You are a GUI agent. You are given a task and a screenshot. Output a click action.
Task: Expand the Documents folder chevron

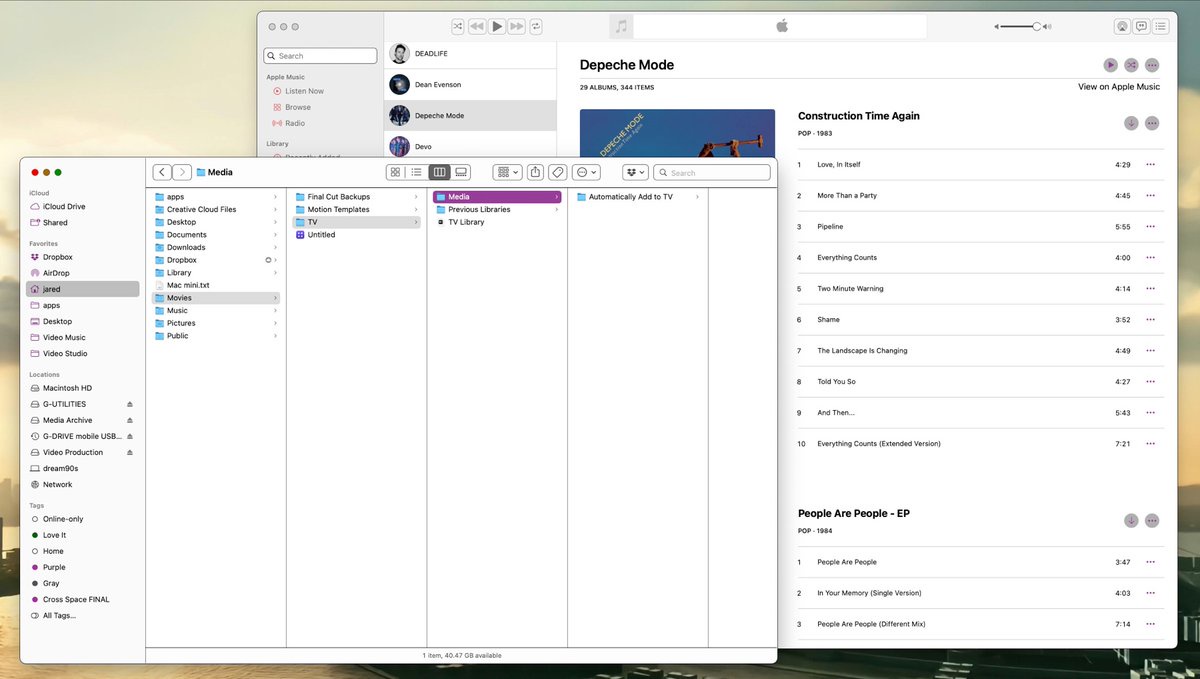click(276, 235)
